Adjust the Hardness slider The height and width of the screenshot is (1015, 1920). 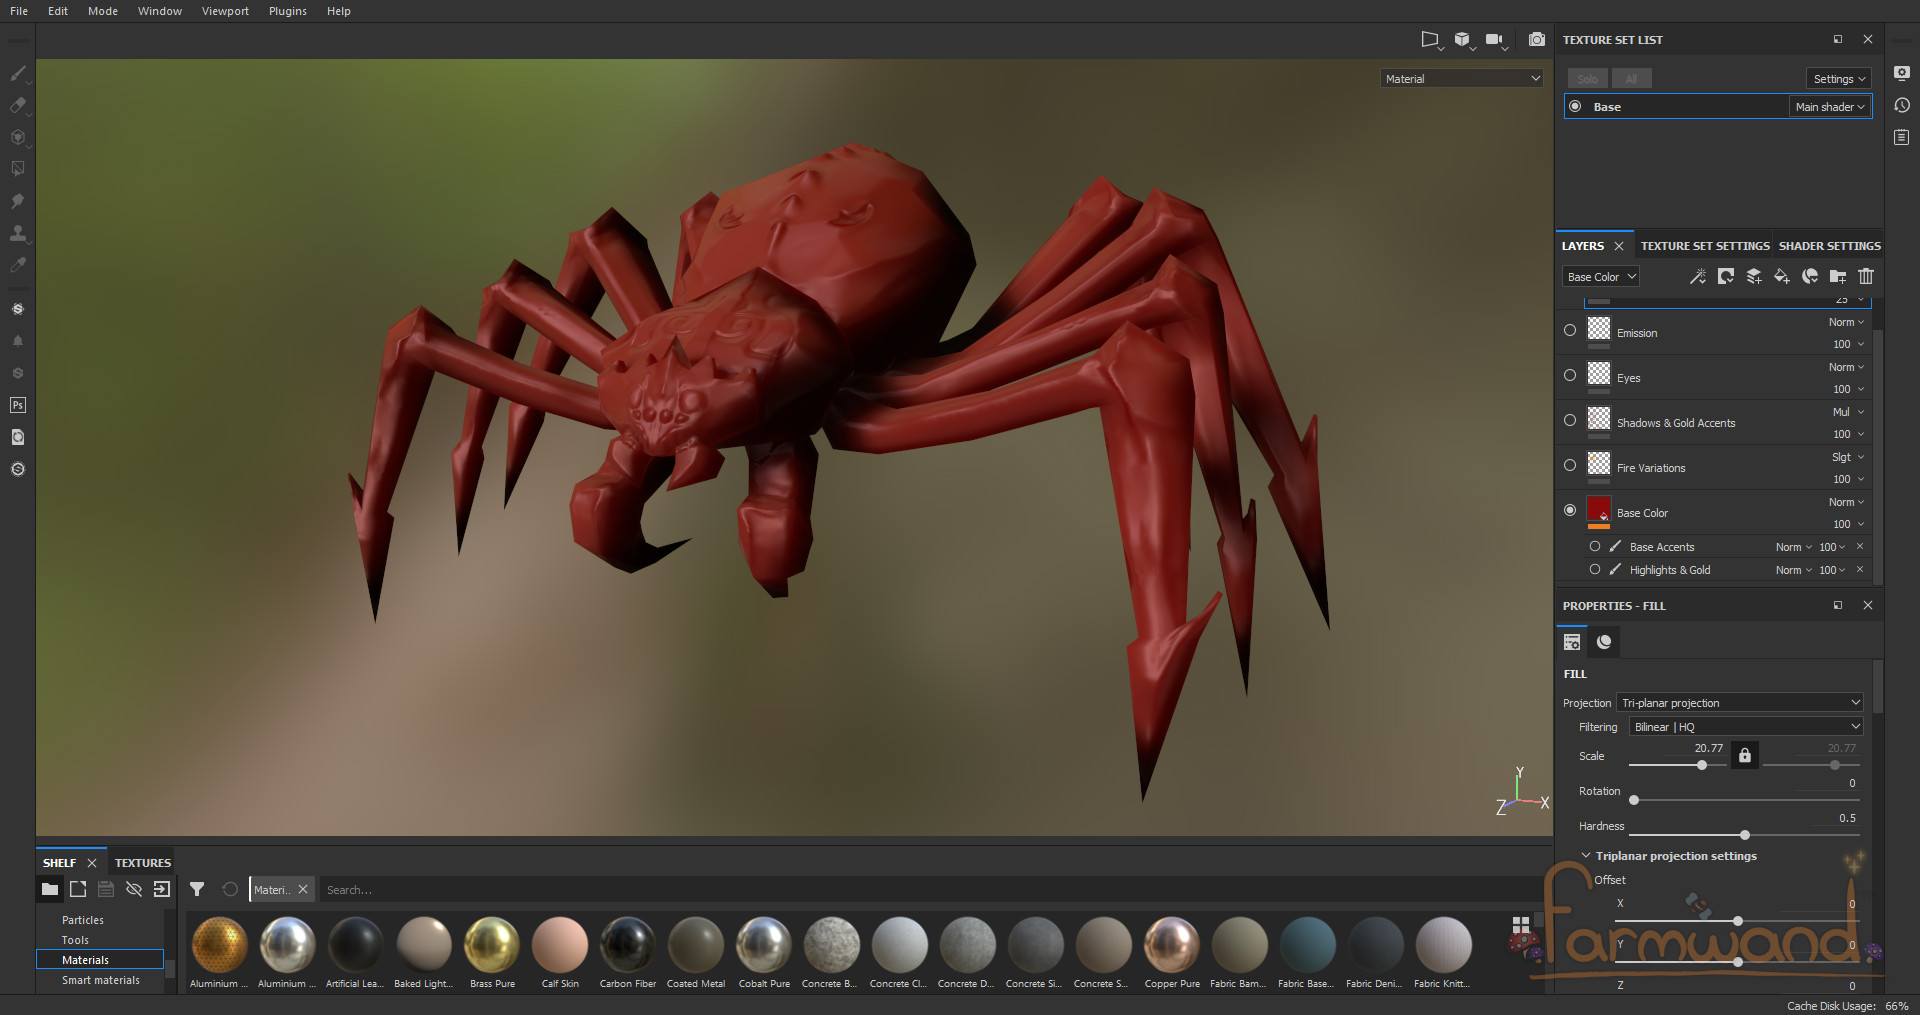pos(1745,835)
